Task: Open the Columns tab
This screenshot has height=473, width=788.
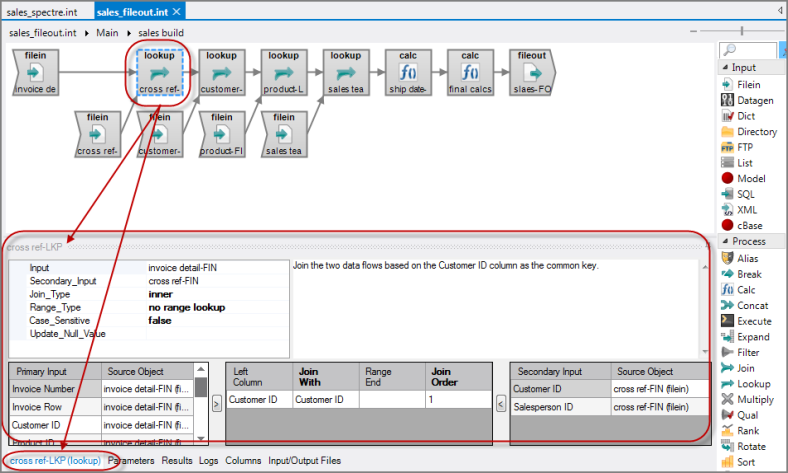Action: coord(243,460)
